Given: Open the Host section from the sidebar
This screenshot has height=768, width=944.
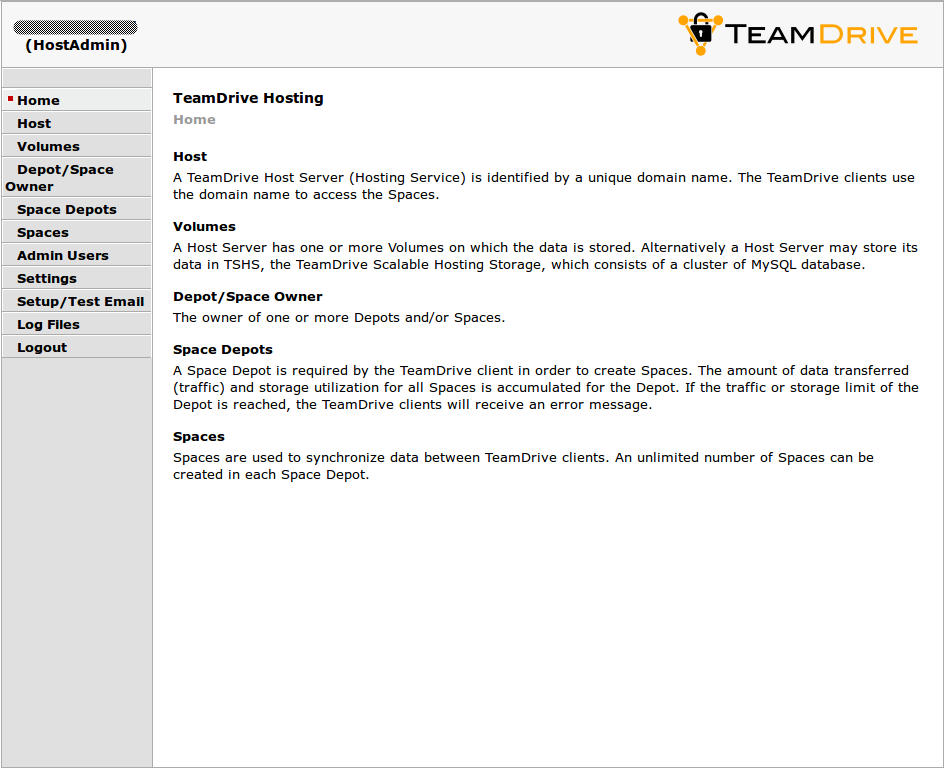Looking at the screenshot, I should (x=33, y=122).
